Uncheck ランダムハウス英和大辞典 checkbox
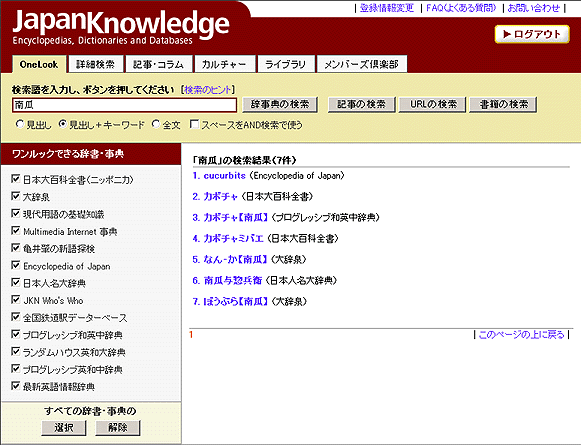 [16, 351]
